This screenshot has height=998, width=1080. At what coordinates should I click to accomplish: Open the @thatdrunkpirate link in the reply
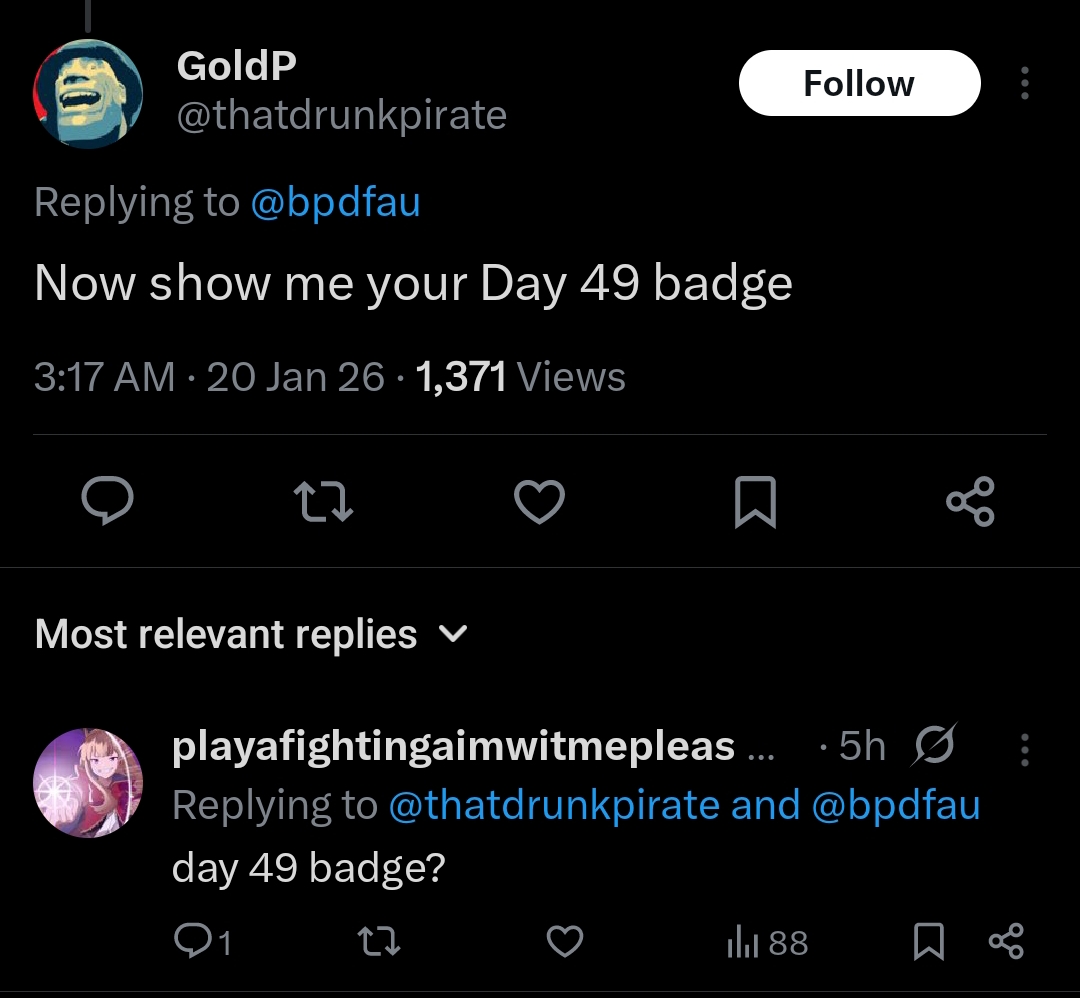(554, 805)
